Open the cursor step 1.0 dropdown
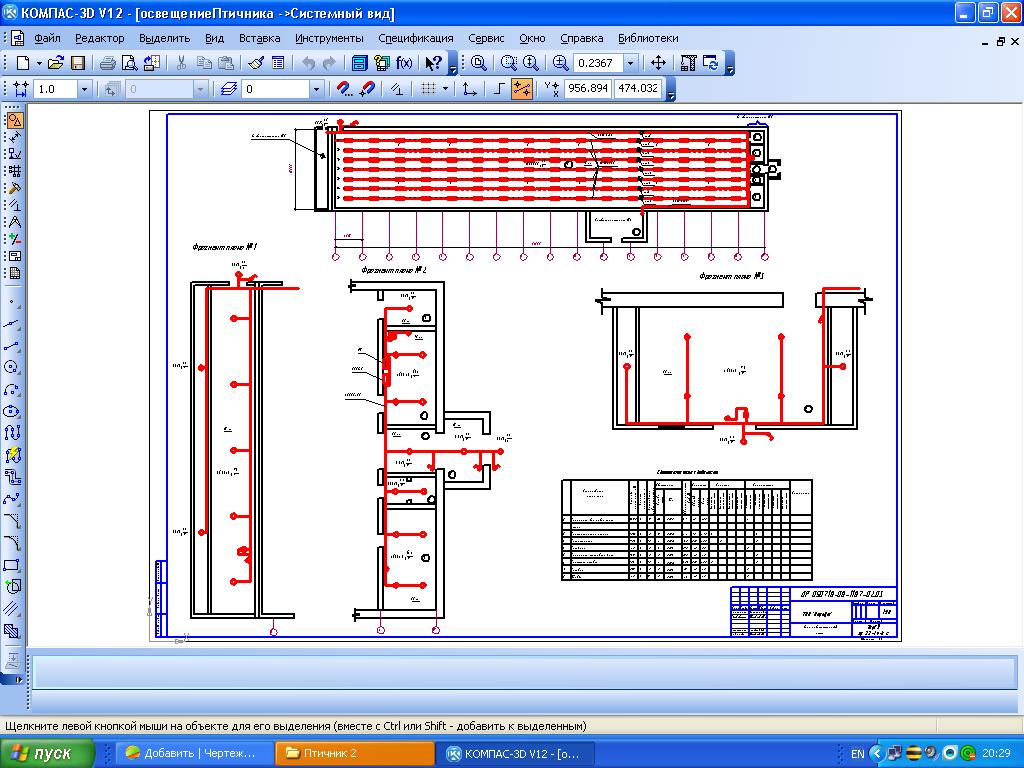This screenshot has height=768, width=1024. (x=84, y=89)
